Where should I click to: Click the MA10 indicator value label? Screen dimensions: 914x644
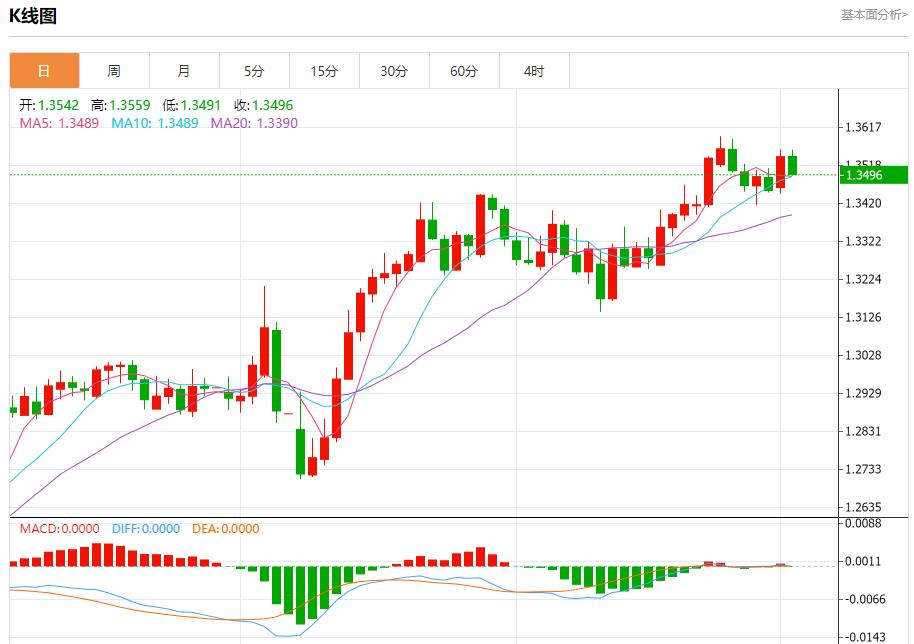(154, 123)
